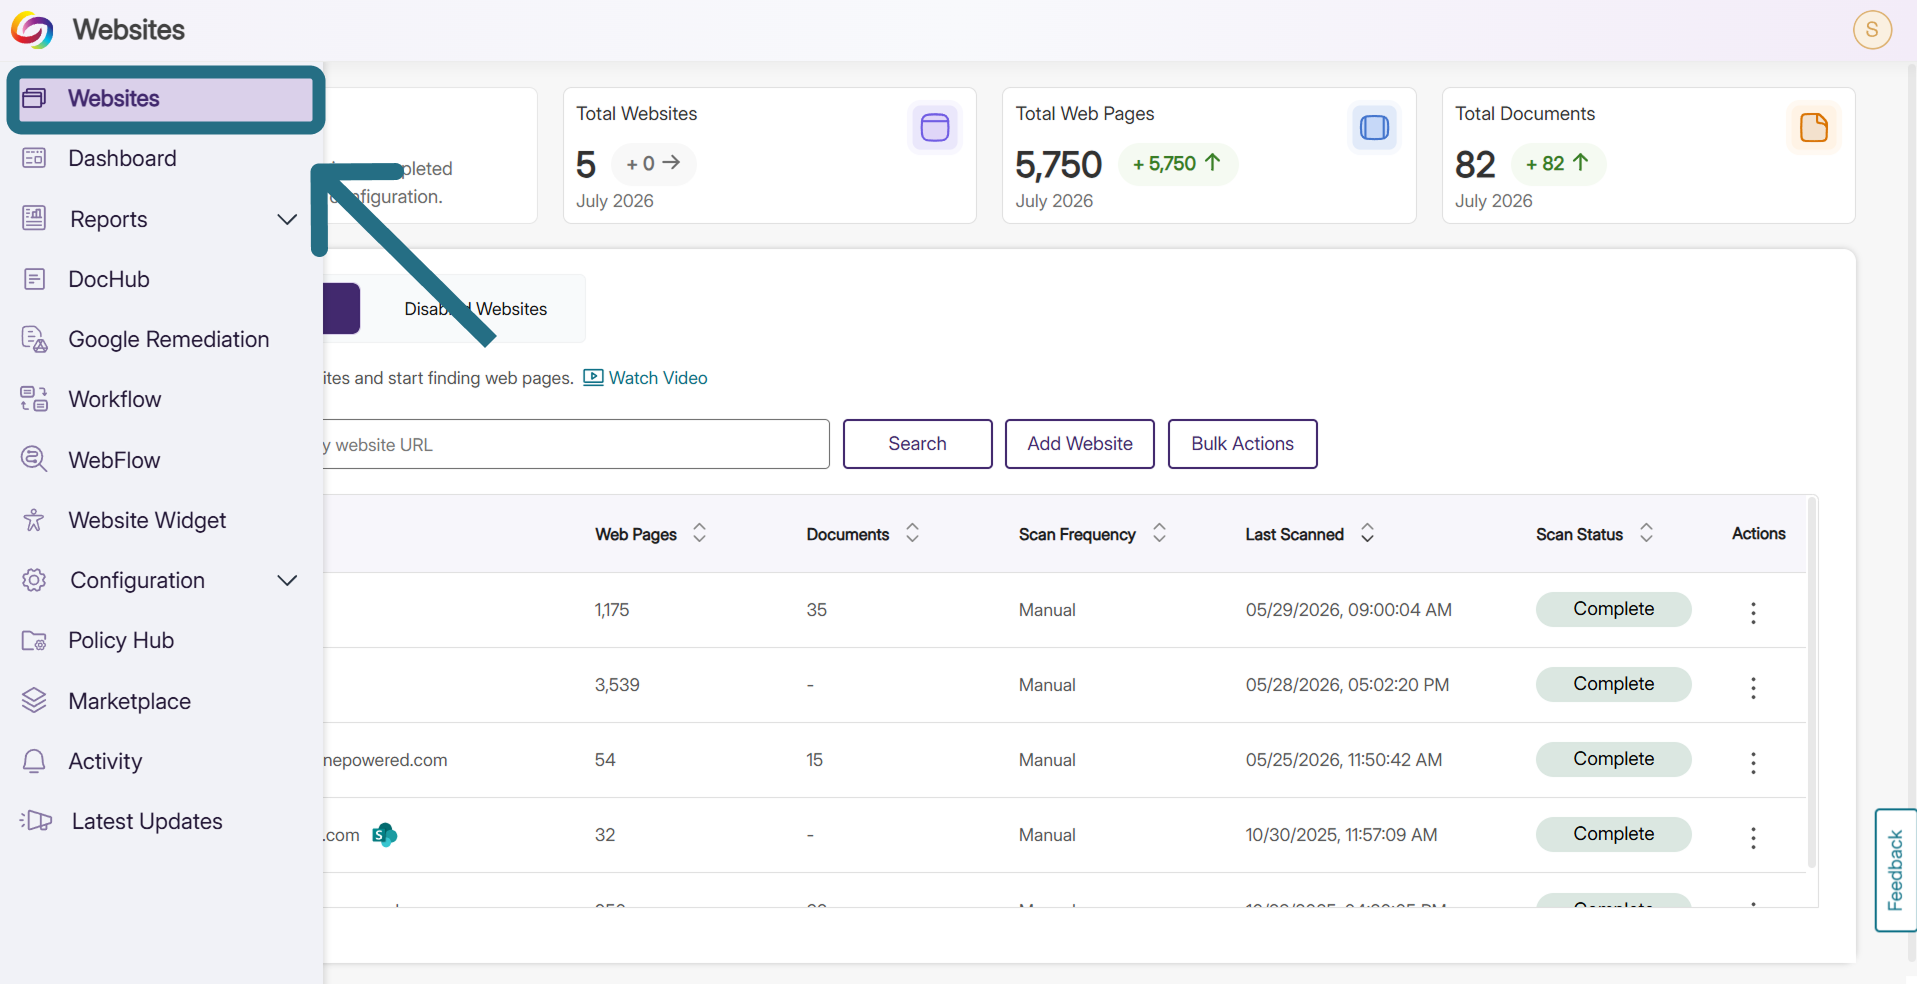Open the Website Widget star icon
The image size is (1917, 984).
34,520
